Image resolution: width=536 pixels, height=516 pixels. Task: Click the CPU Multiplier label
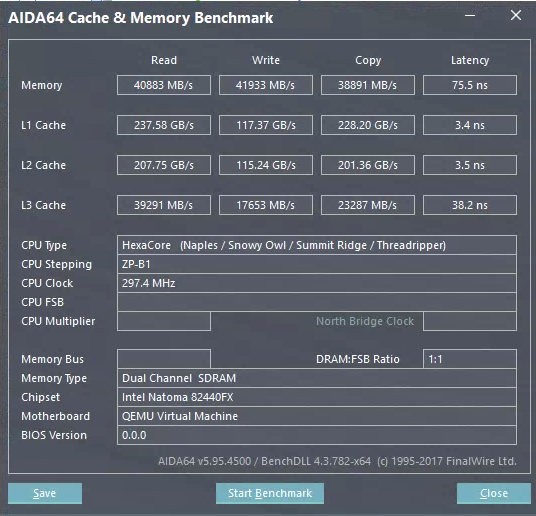click(58, 321)
